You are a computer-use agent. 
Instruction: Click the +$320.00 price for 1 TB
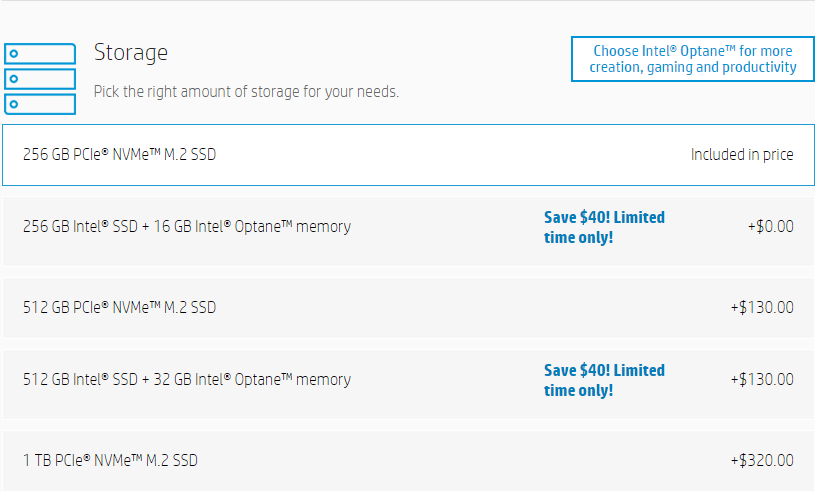click(x=762, y=460)
